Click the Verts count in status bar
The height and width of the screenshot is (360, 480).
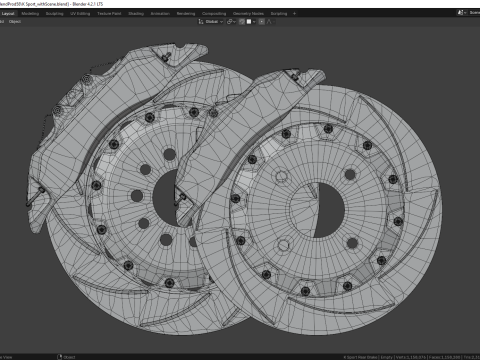411,357
